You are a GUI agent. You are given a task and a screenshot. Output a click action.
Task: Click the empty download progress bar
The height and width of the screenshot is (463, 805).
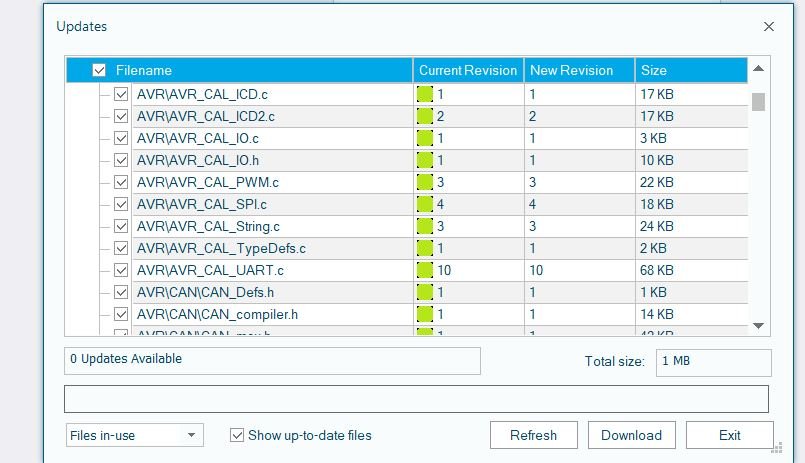coord(416,399)
